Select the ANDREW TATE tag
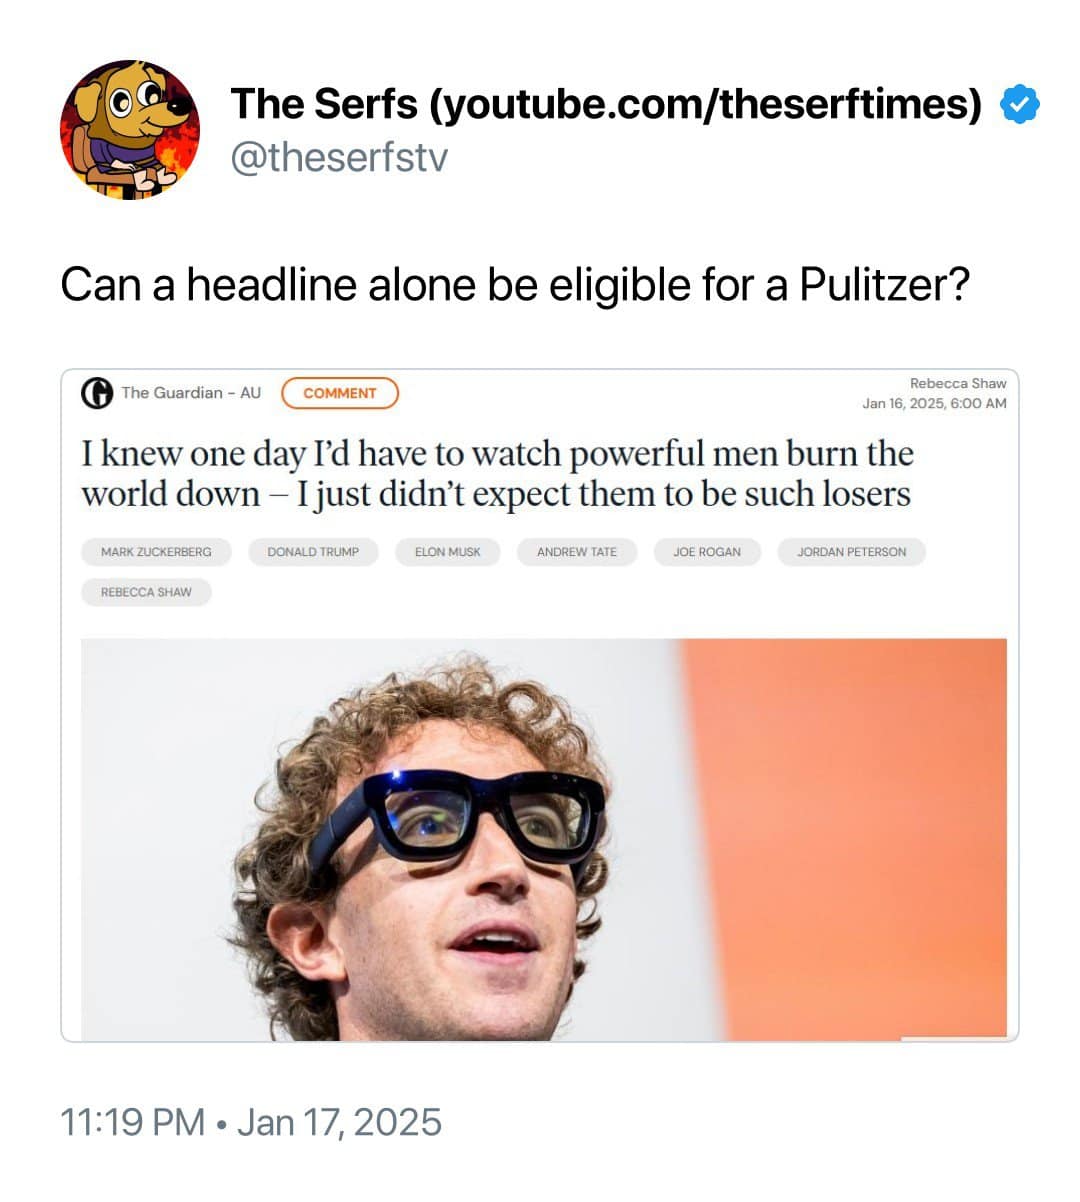 (x=577, y=552)
